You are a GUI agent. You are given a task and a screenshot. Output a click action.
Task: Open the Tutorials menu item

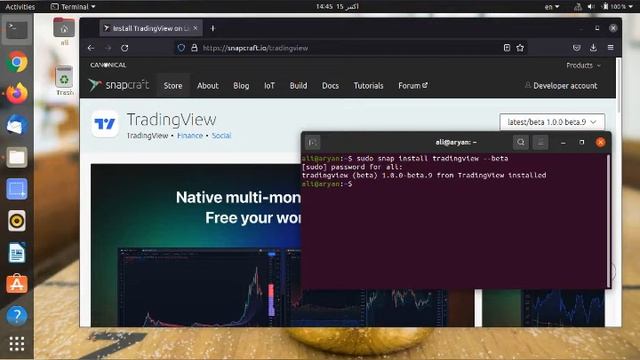pyautogui.click(x=369, y=86)
